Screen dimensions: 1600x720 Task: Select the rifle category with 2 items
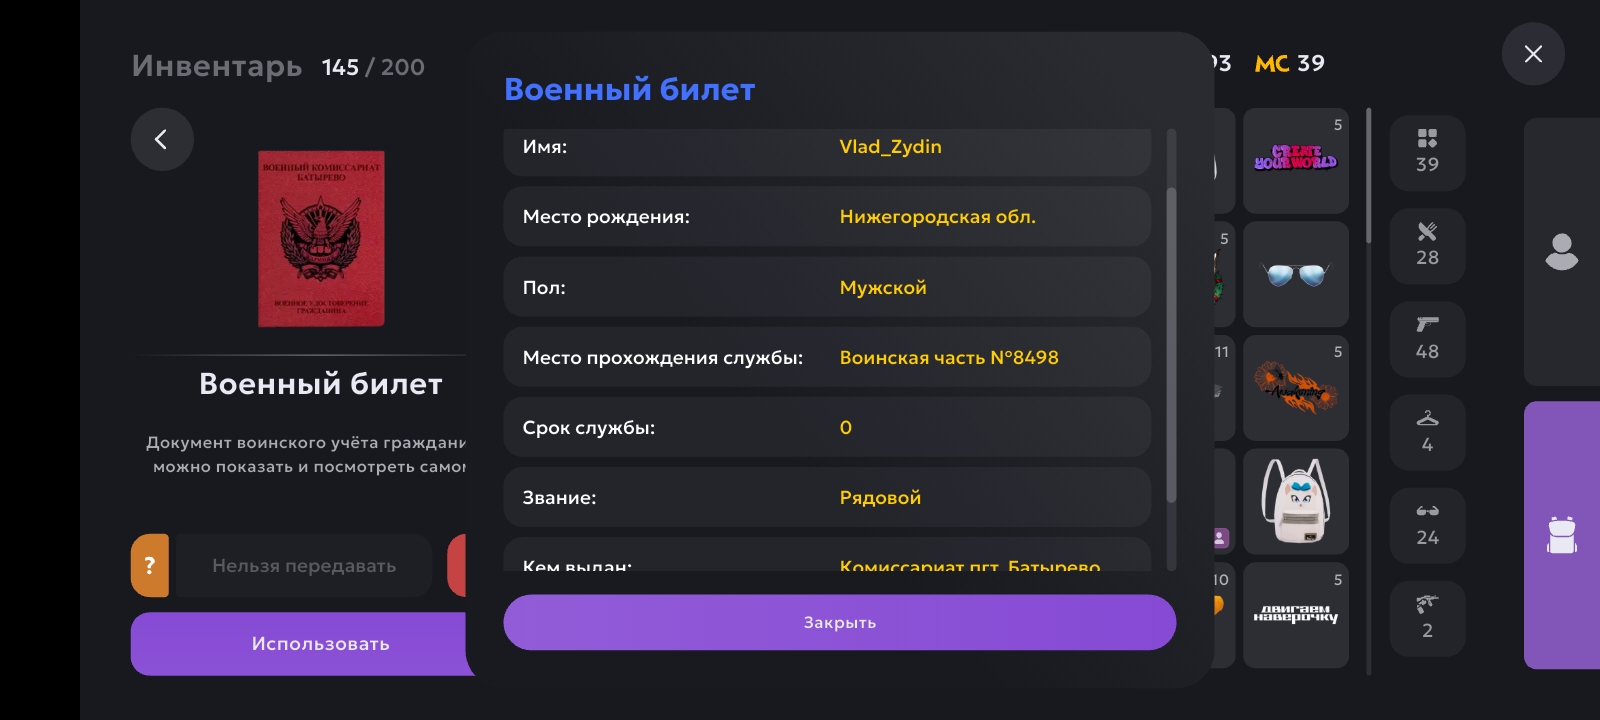pyautogui.click(x=1427, y=617)
